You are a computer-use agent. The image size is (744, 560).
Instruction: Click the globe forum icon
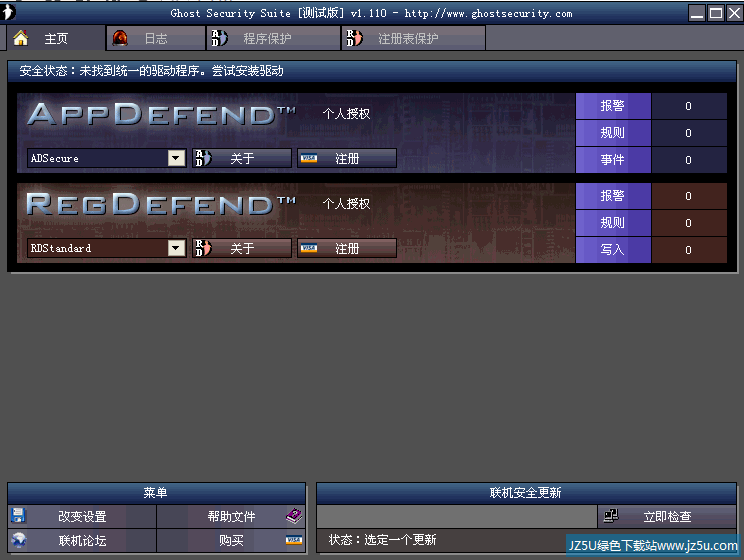click(x=19, y=540)
